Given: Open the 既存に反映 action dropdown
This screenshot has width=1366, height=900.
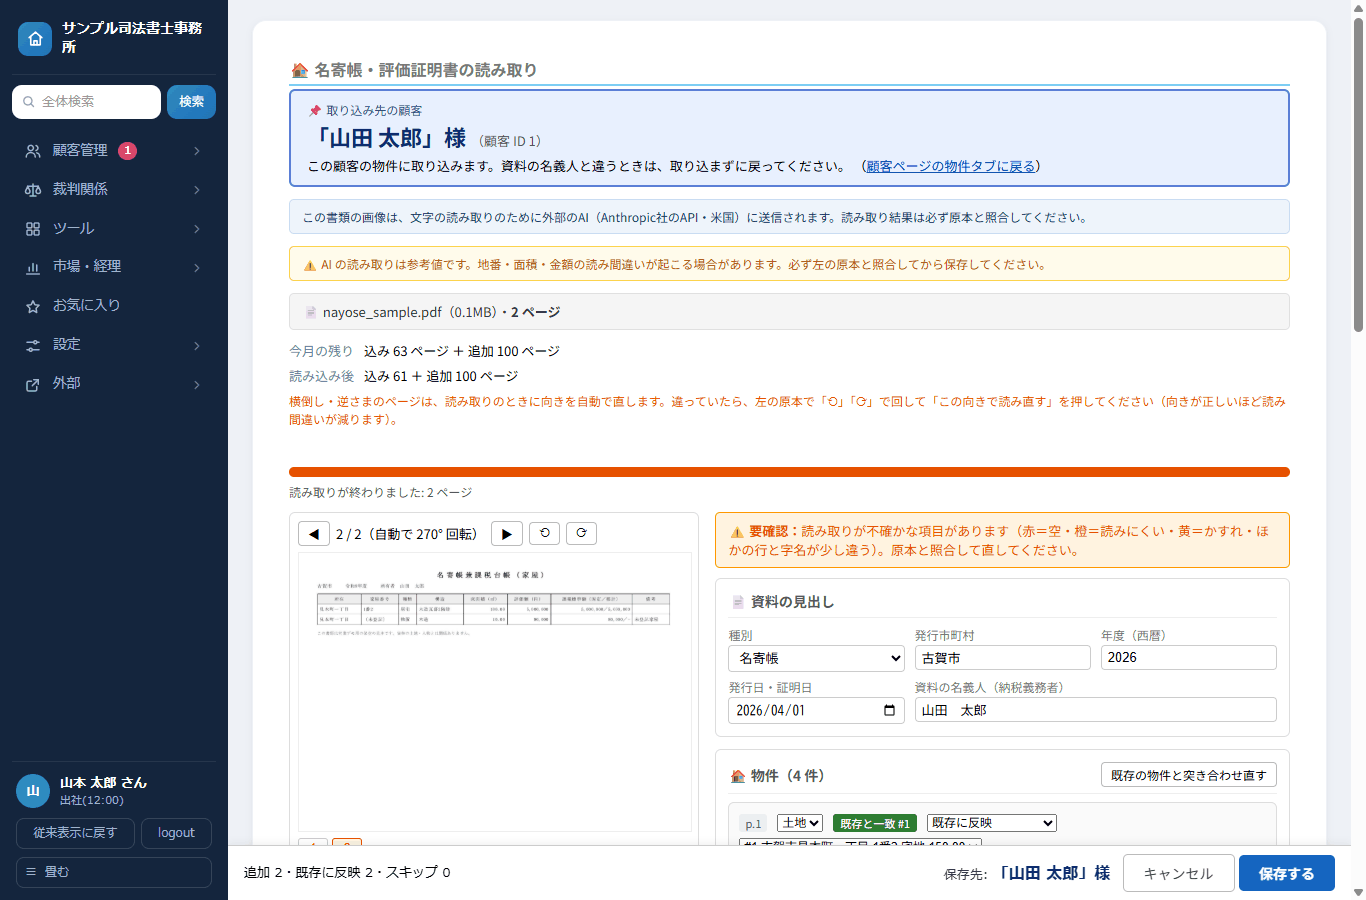Looking at the screenshot, I should [992, 823].
